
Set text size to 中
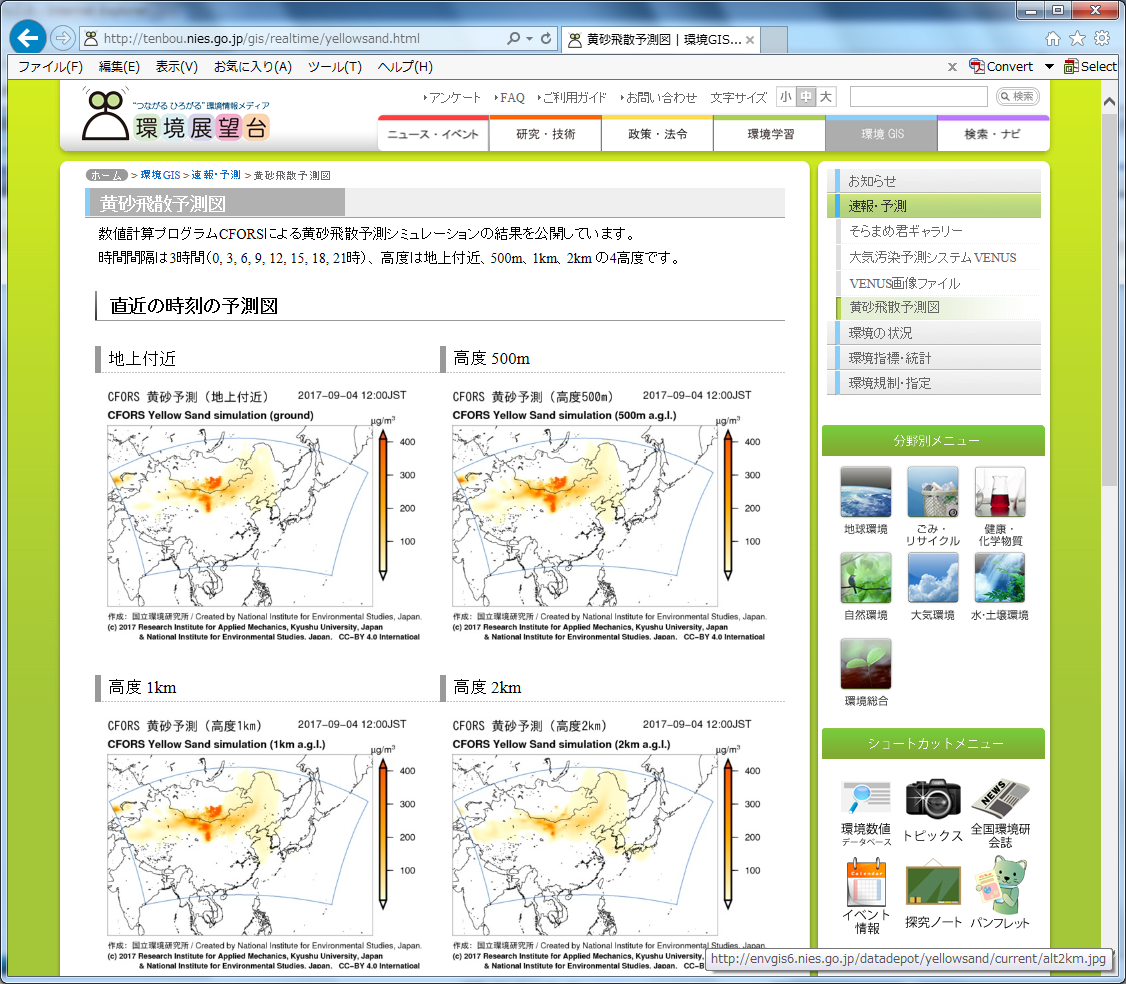click(x=805, y=97)
